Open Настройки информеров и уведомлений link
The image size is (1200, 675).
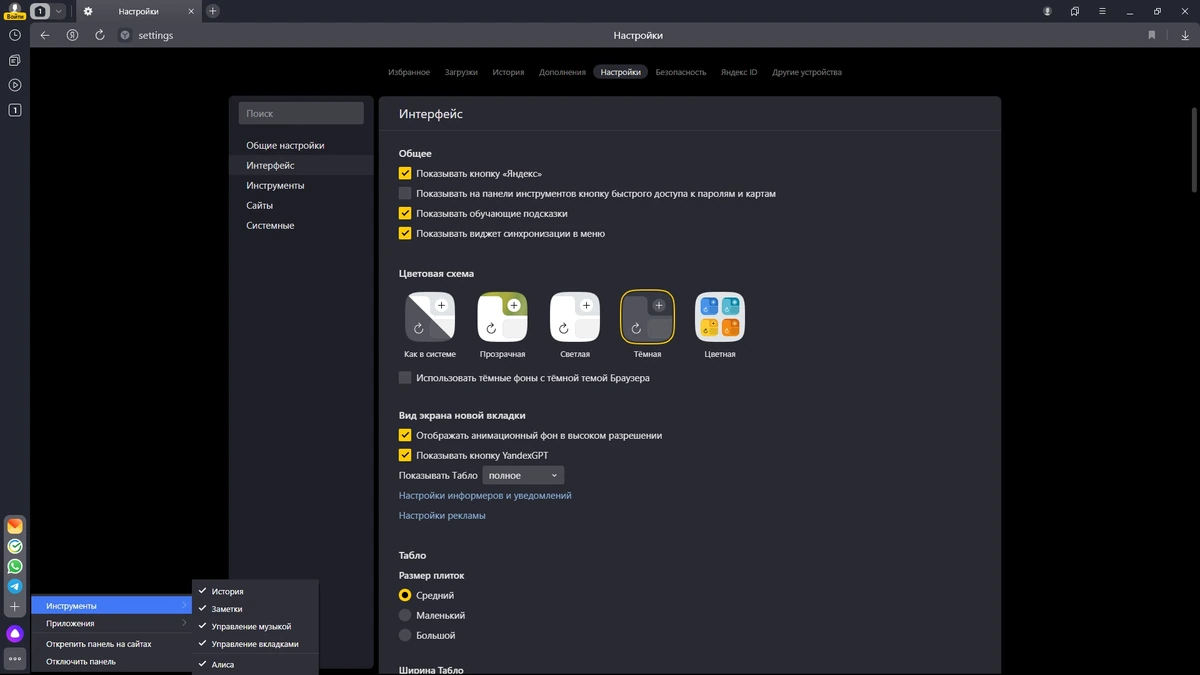pos(485,496)
